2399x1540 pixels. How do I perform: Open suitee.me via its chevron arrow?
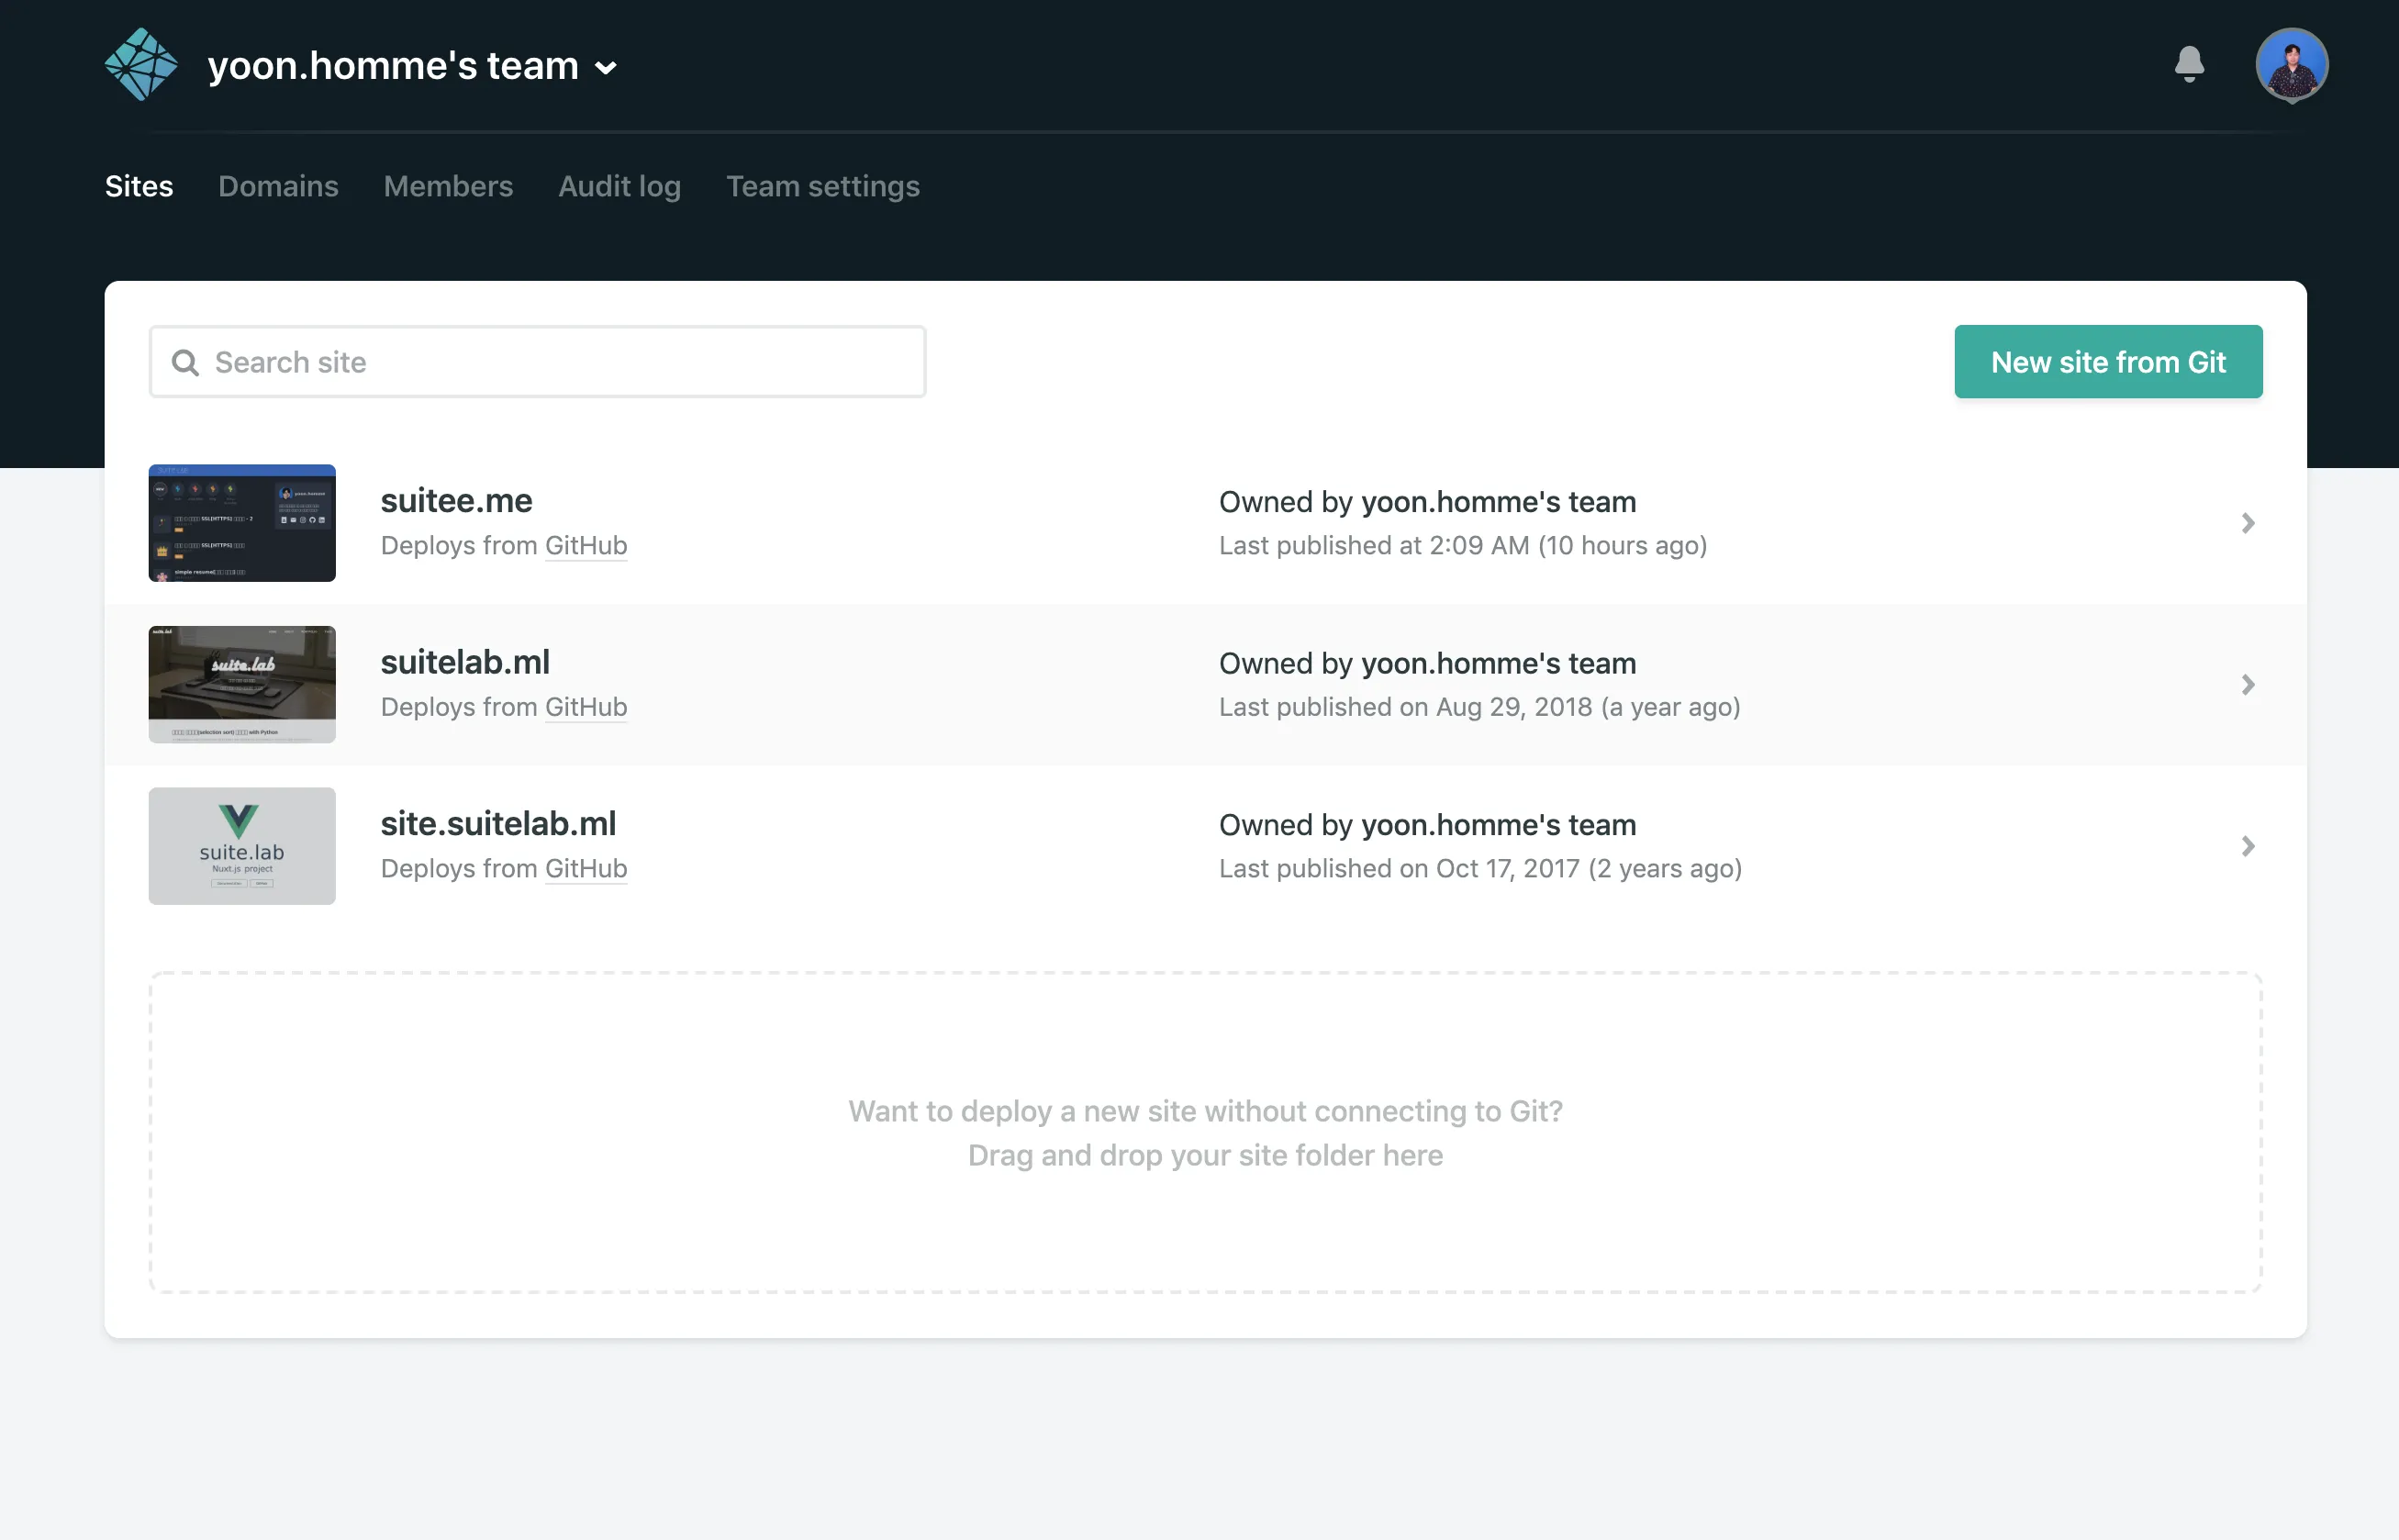(x=2248, y=523)
